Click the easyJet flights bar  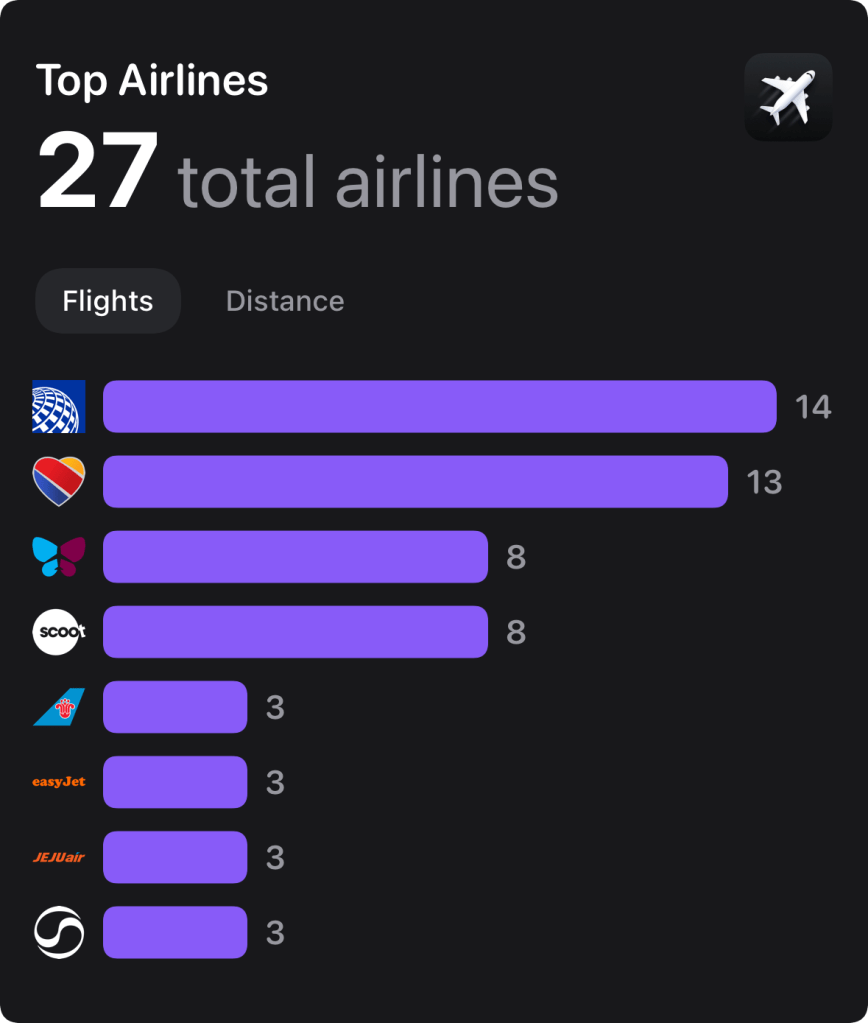tap(175, 782)
